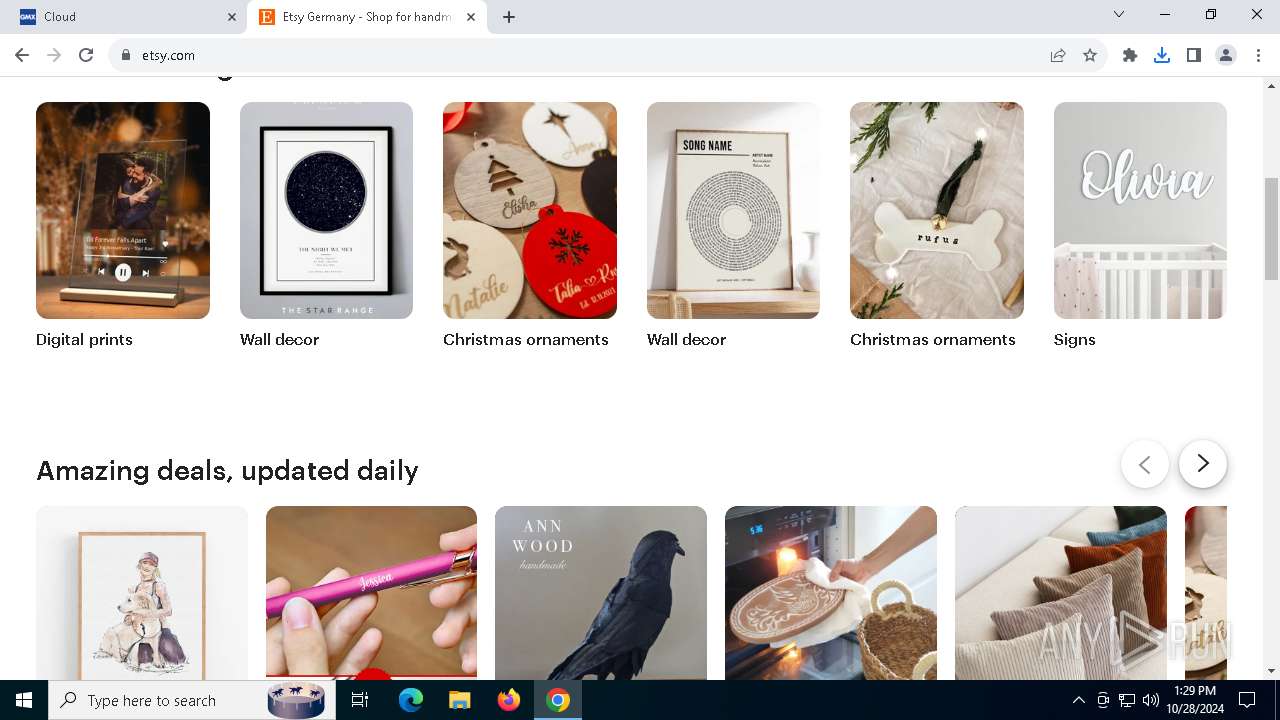Open Chrome downloads icon

[1162, 55]
